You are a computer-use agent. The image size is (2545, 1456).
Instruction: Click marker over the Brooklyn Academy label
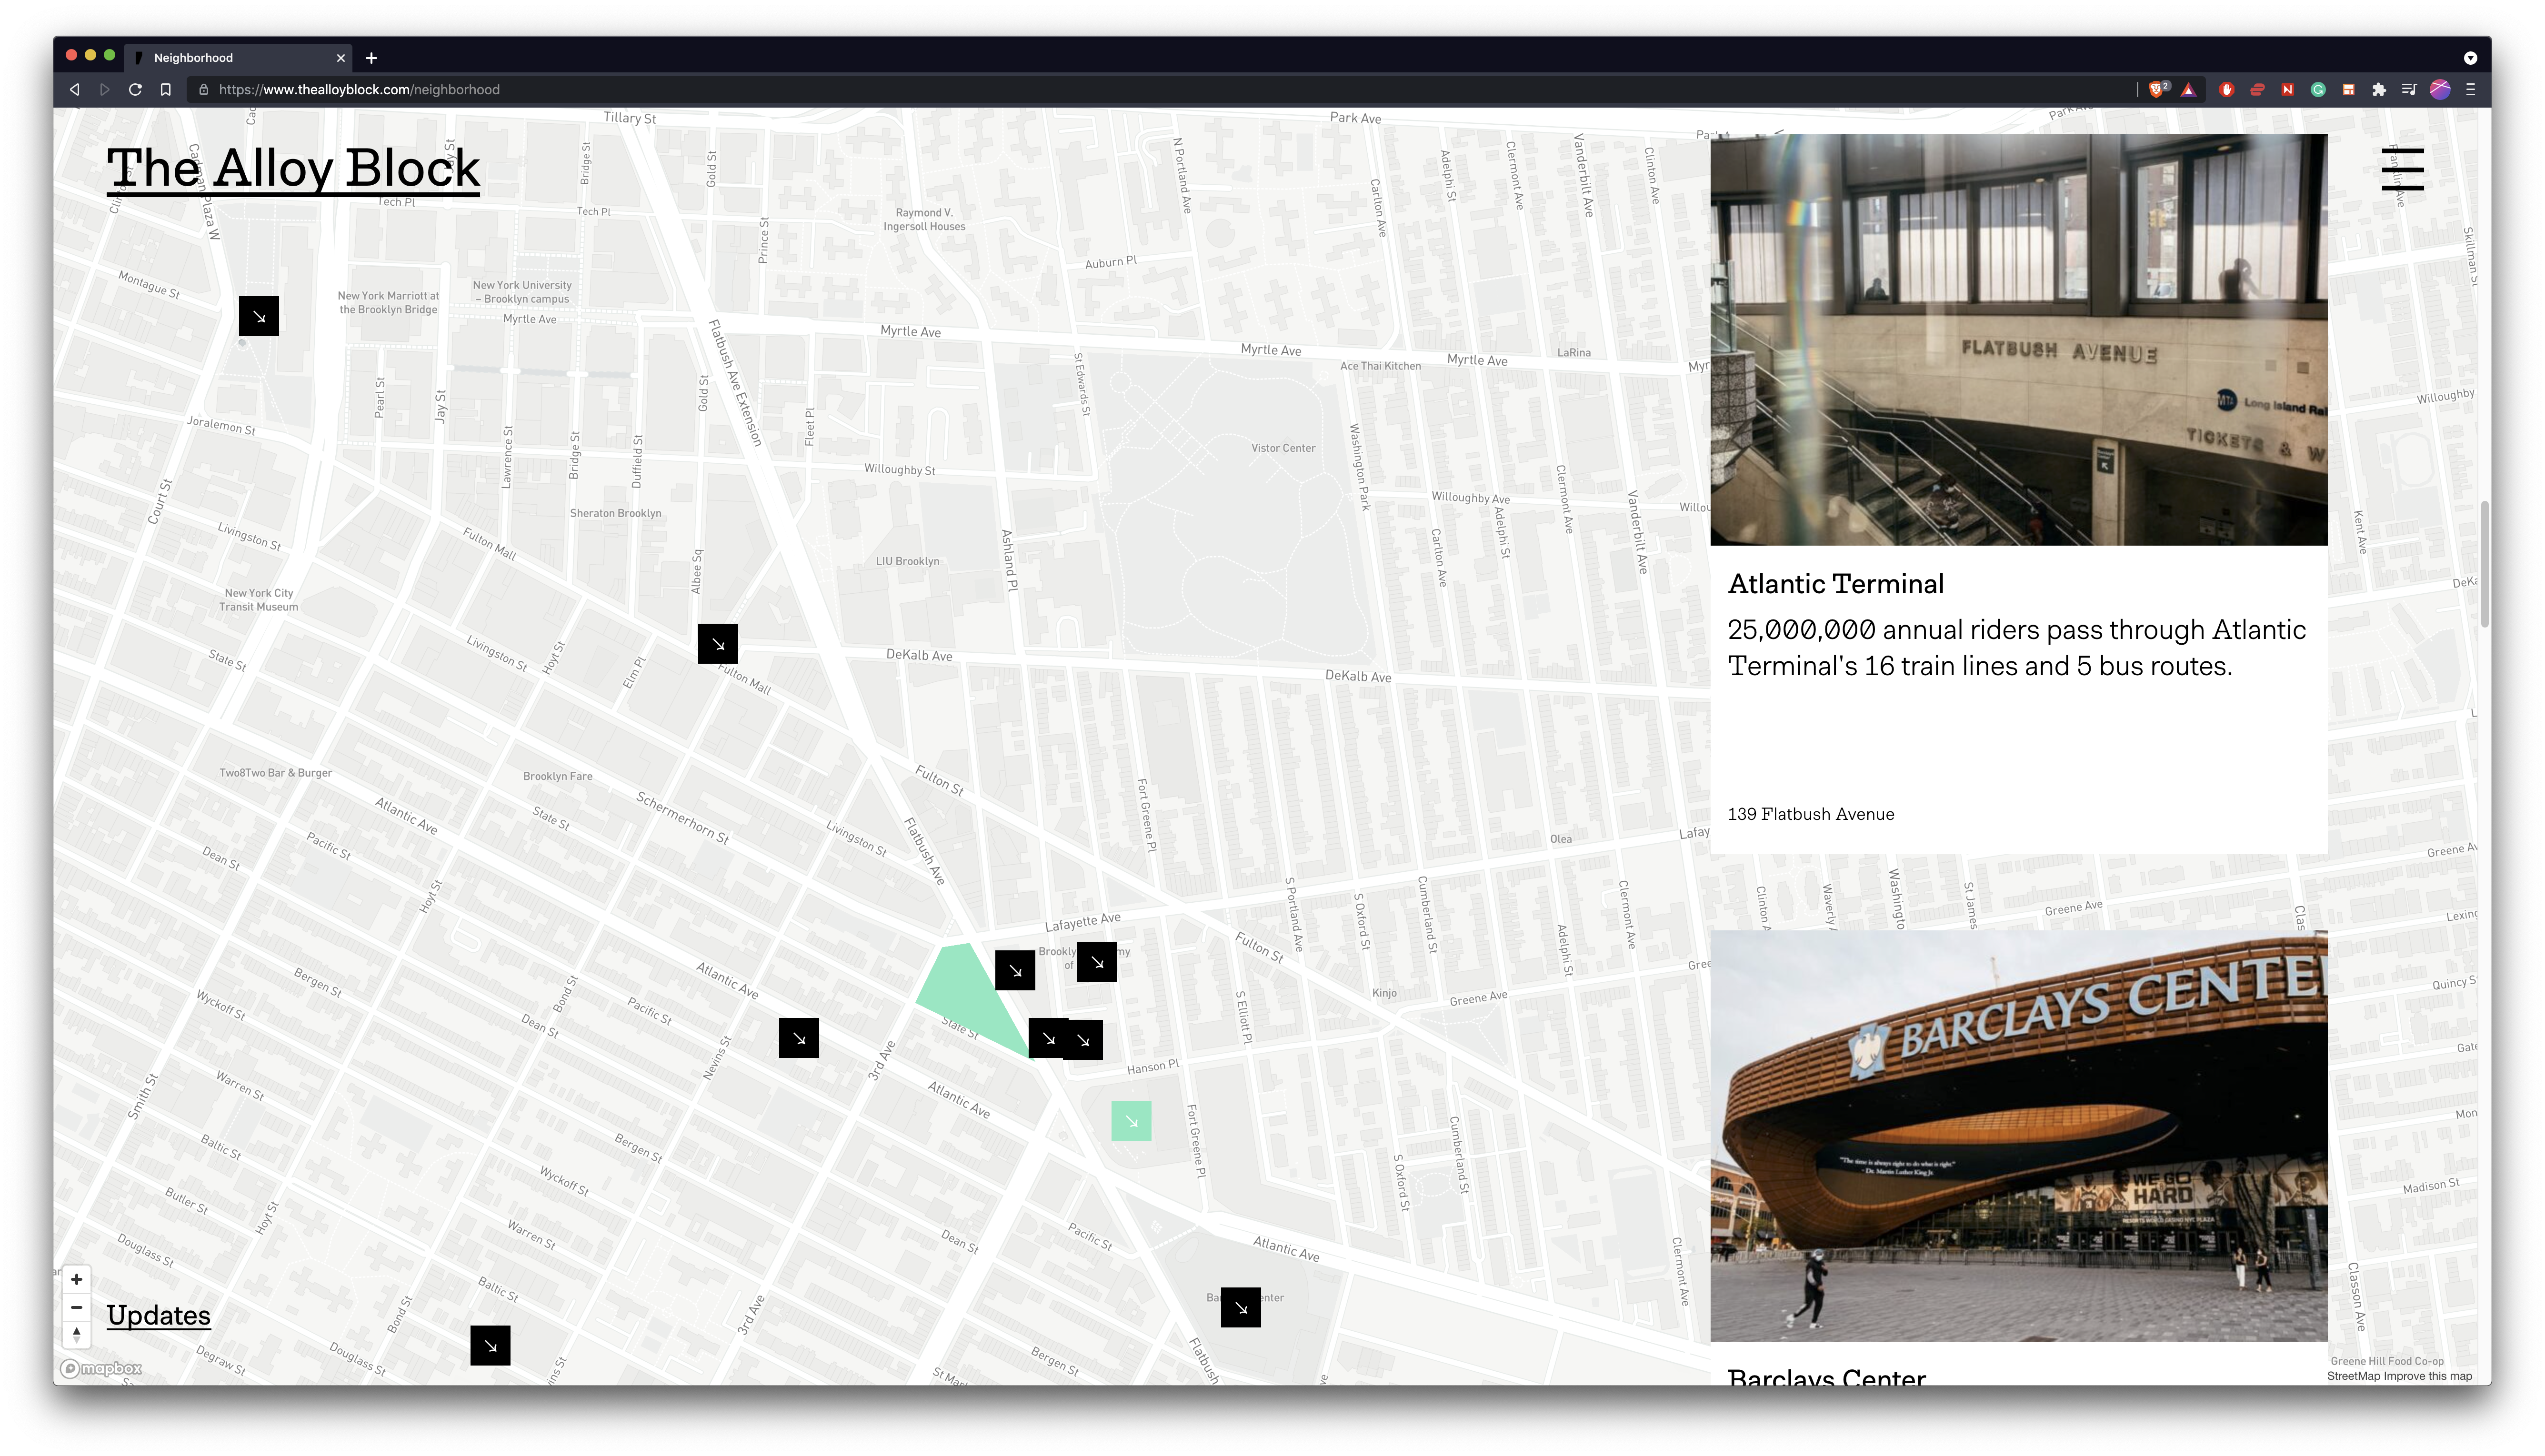click(1097, 962)
